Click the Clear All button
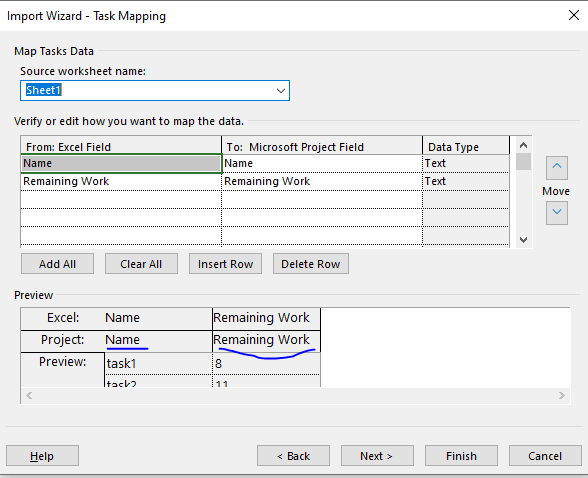 [x=141, y=264]
